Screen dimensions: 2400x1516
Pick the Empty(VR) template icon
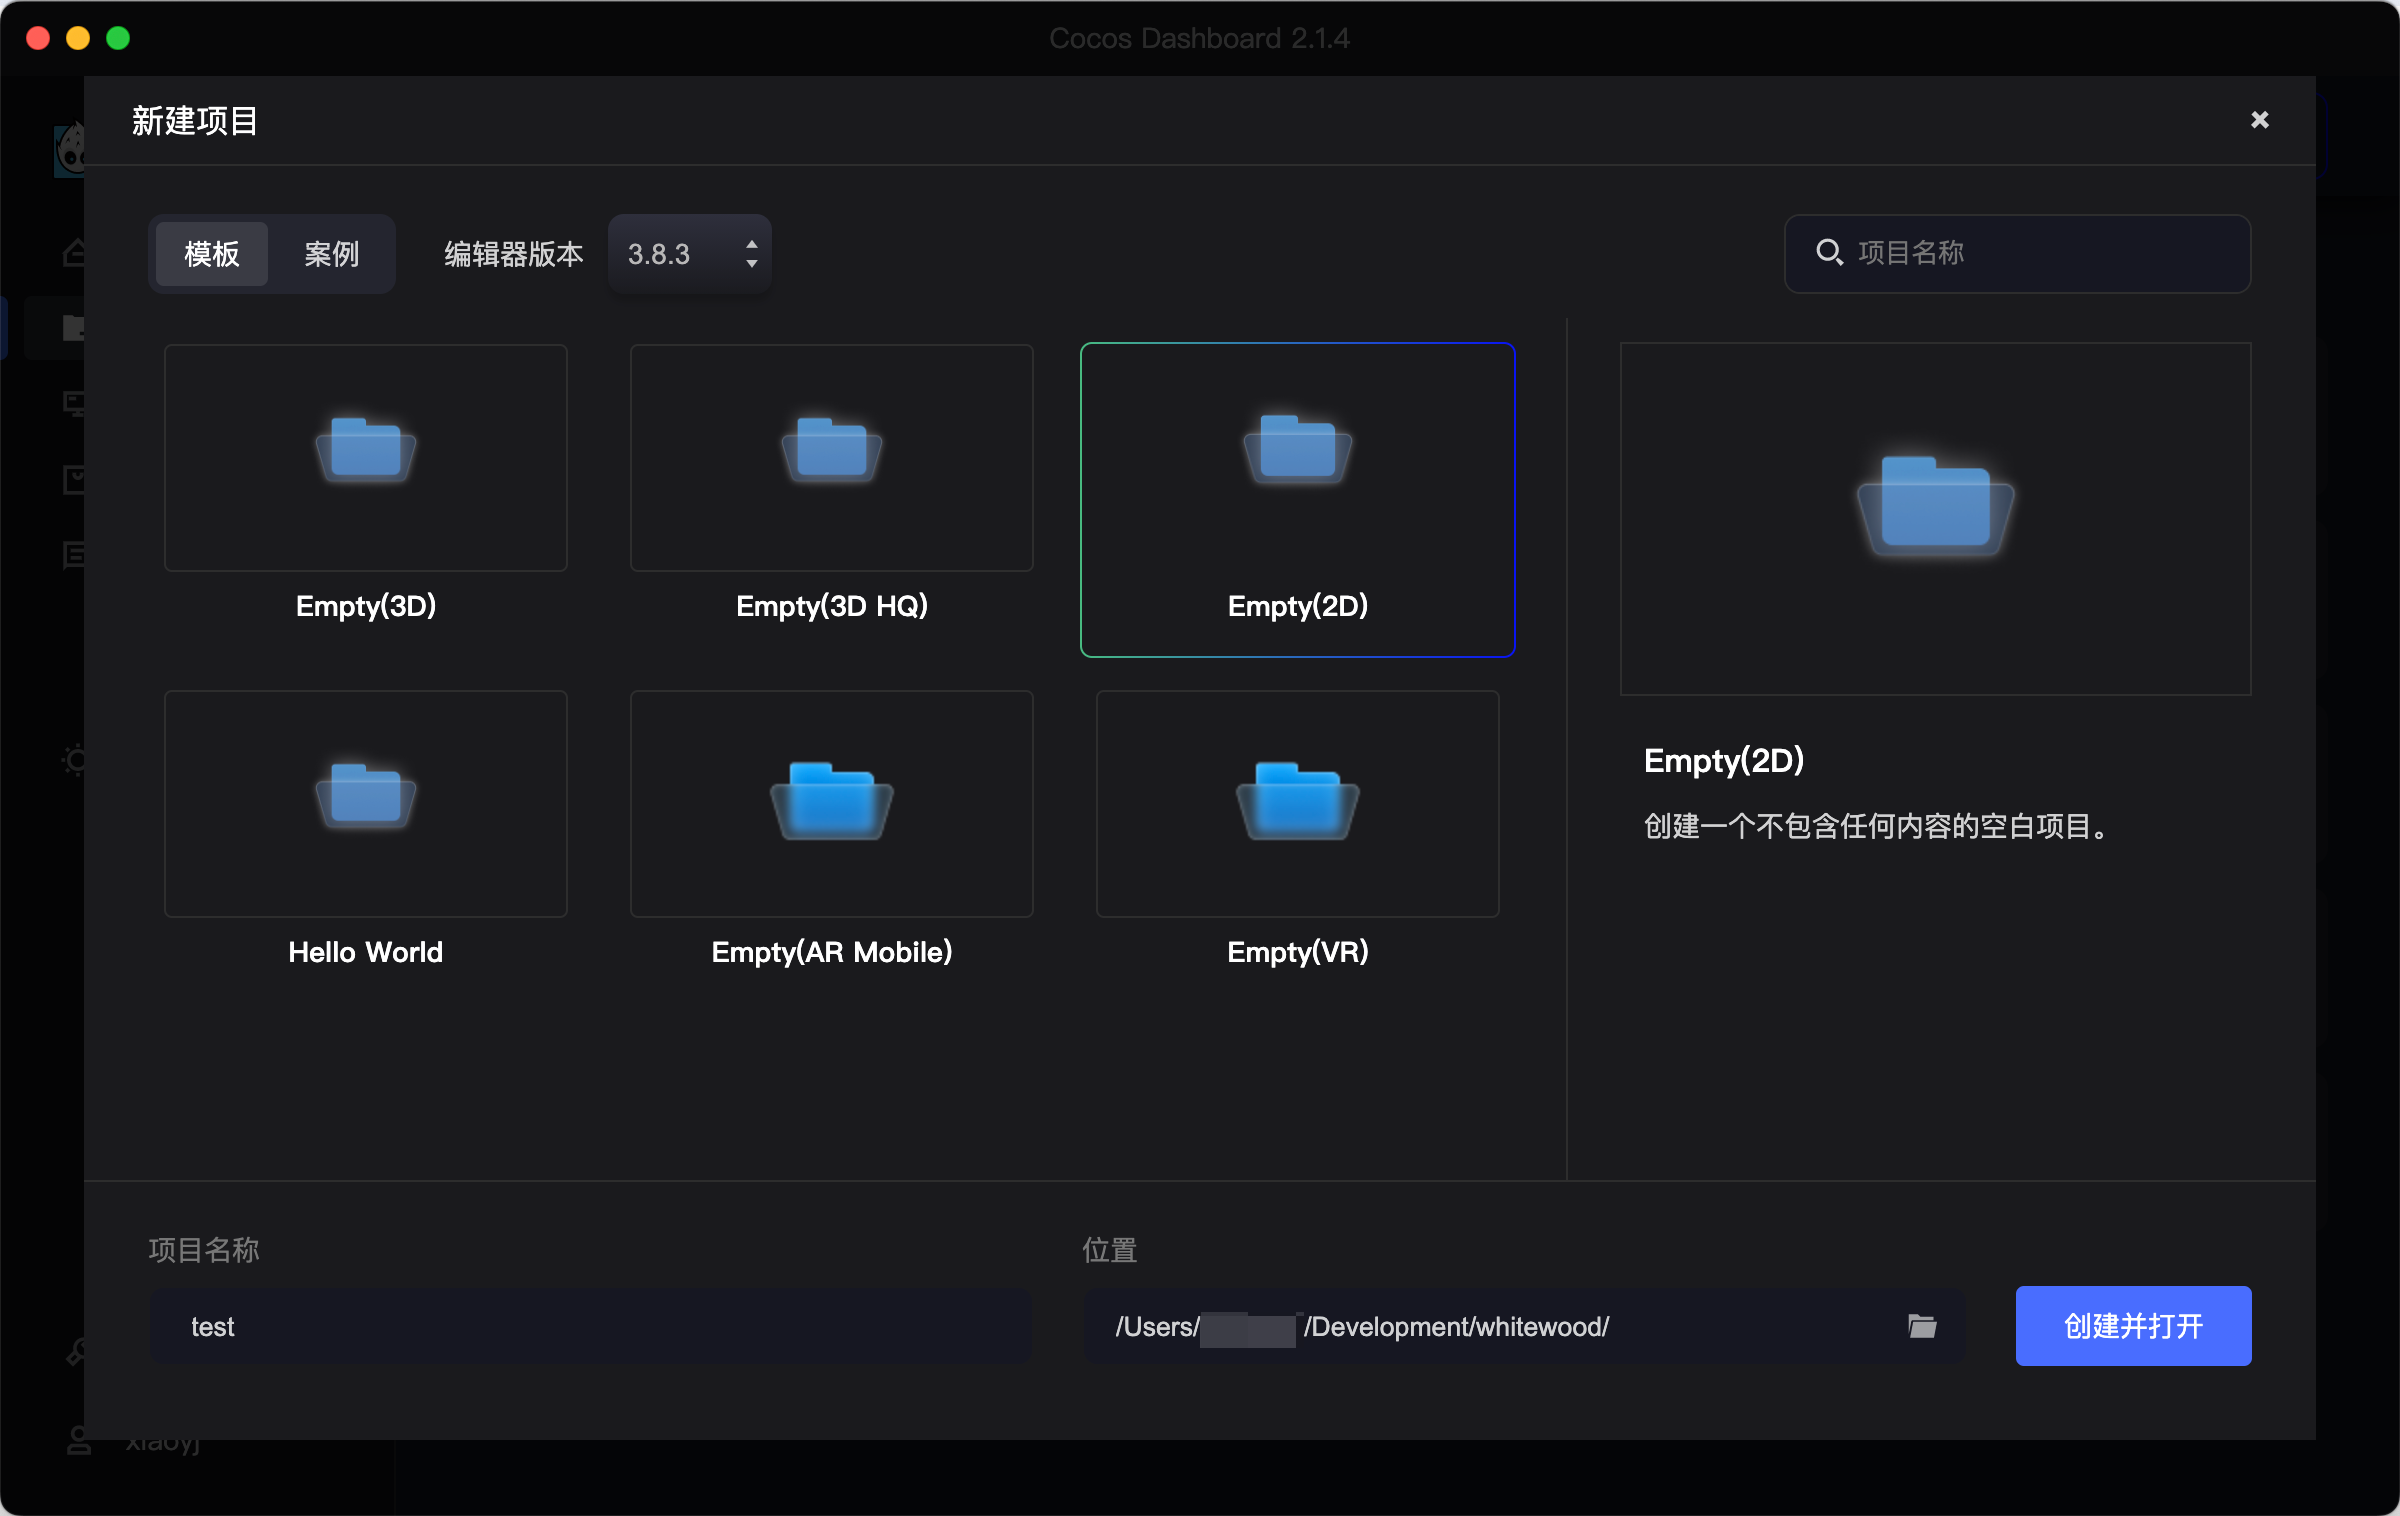coord(1297,800)
